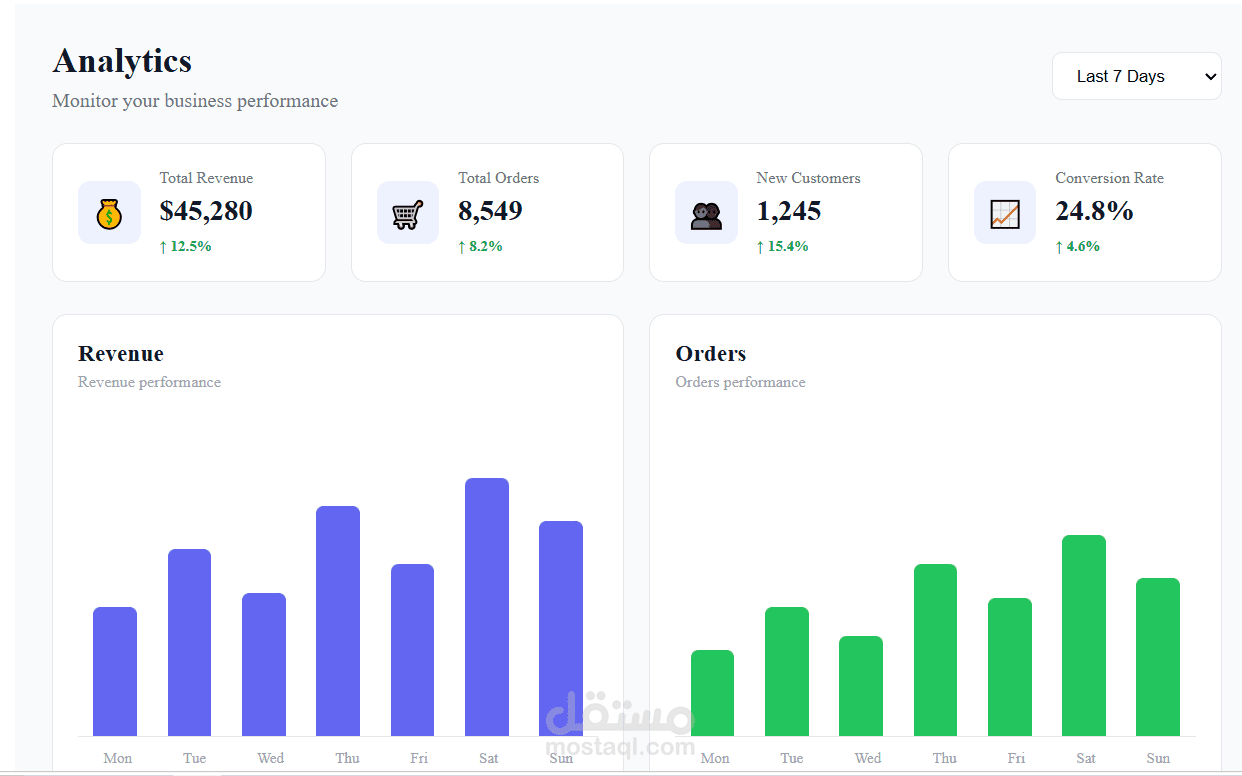Screen dimensions: 1242x776
Task: Click the 4.6% conversion growth indicator
Action: coord(1077,246)
